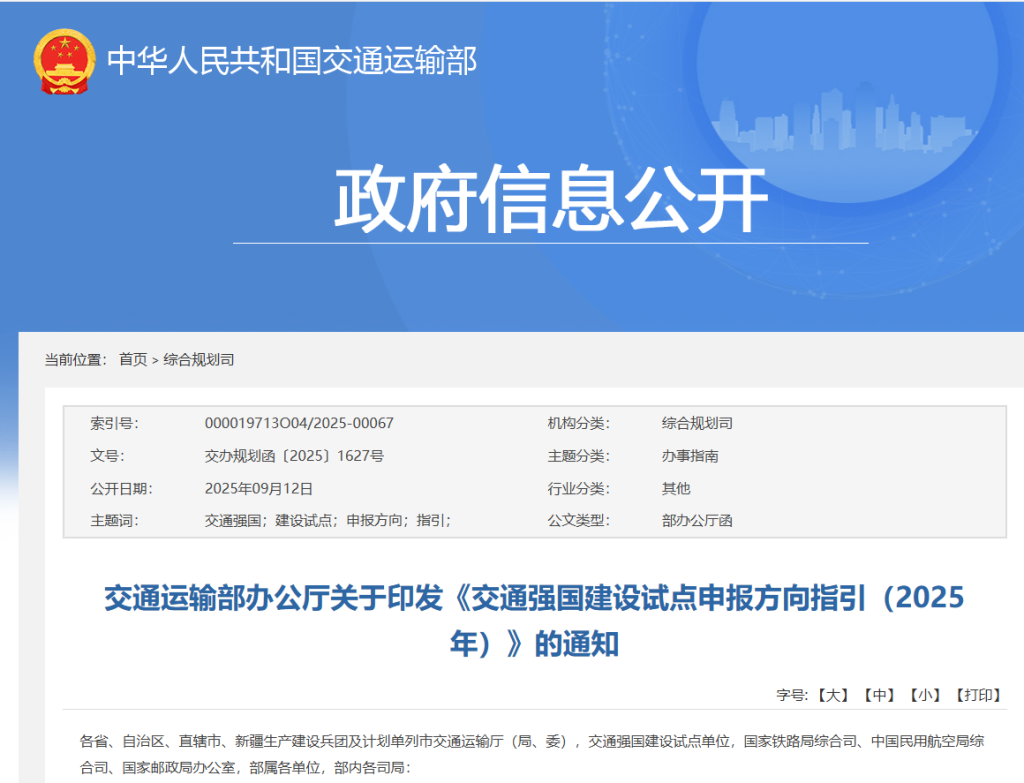
Task: Click 办事指南 topic classification value
Action: [690, 456]
